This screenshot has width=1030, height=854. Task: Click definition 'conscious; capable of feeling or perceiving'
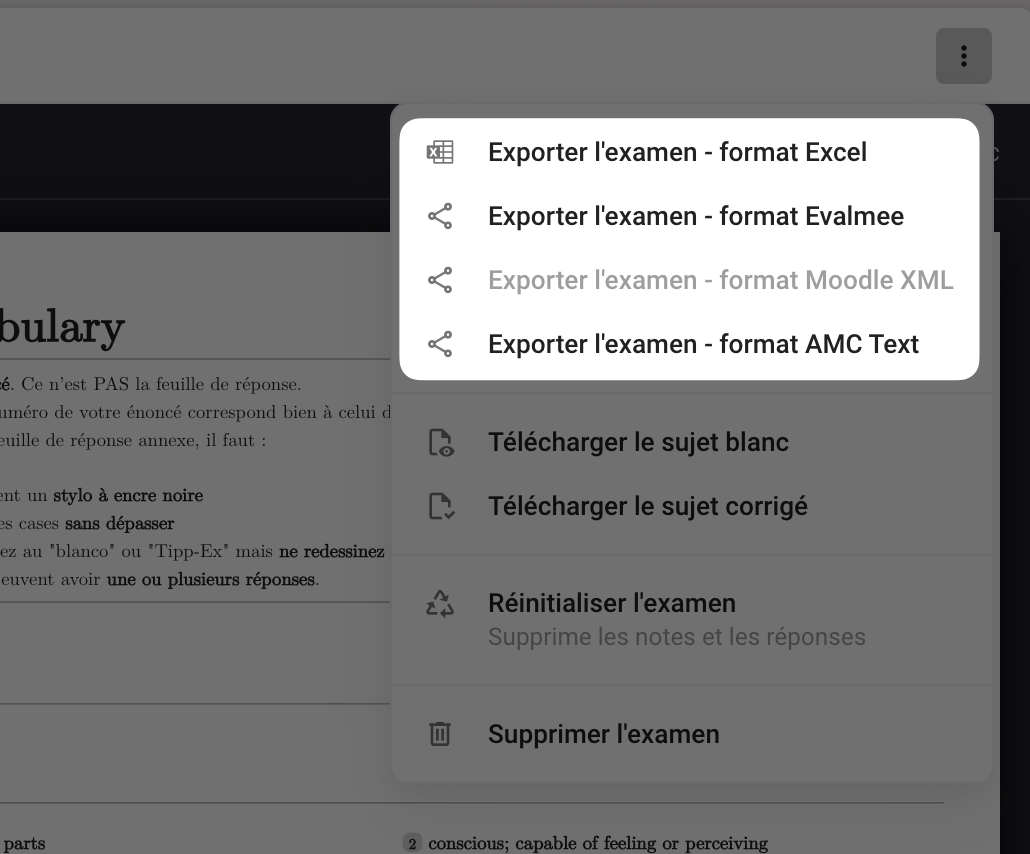point(598,843)
